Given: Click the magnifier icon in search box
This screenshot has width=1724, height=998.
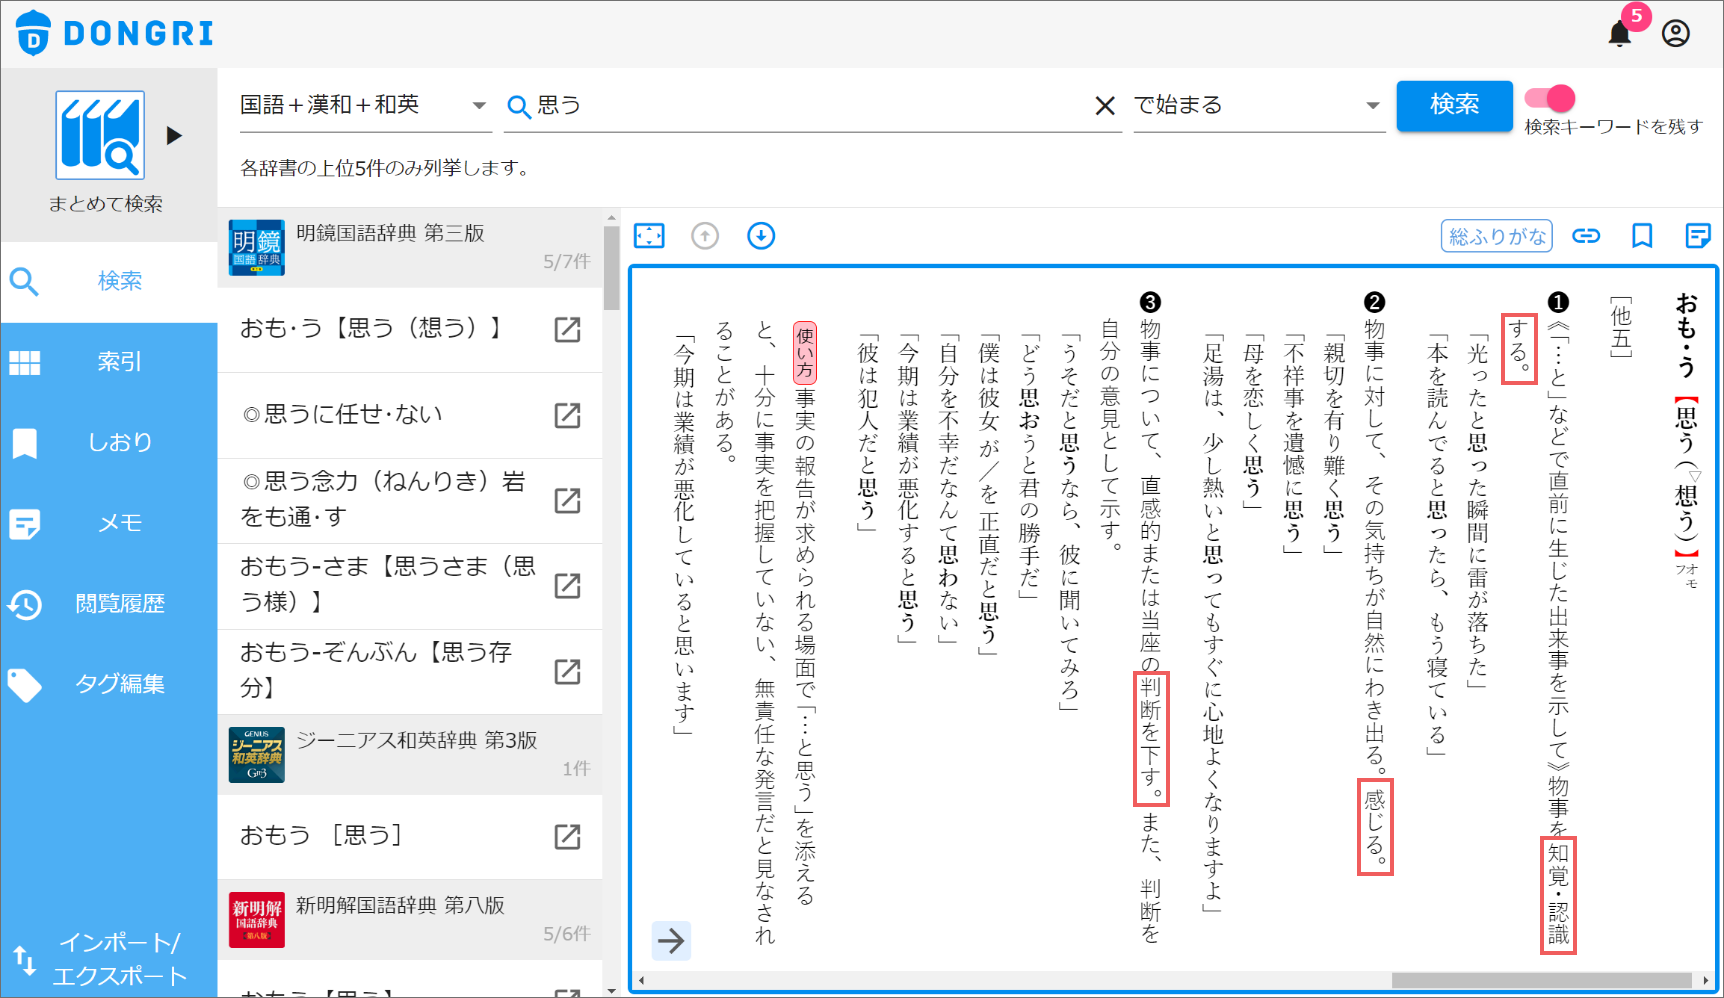Looking at the screenshot, I should pyautogui.click(x=519, y=106).
